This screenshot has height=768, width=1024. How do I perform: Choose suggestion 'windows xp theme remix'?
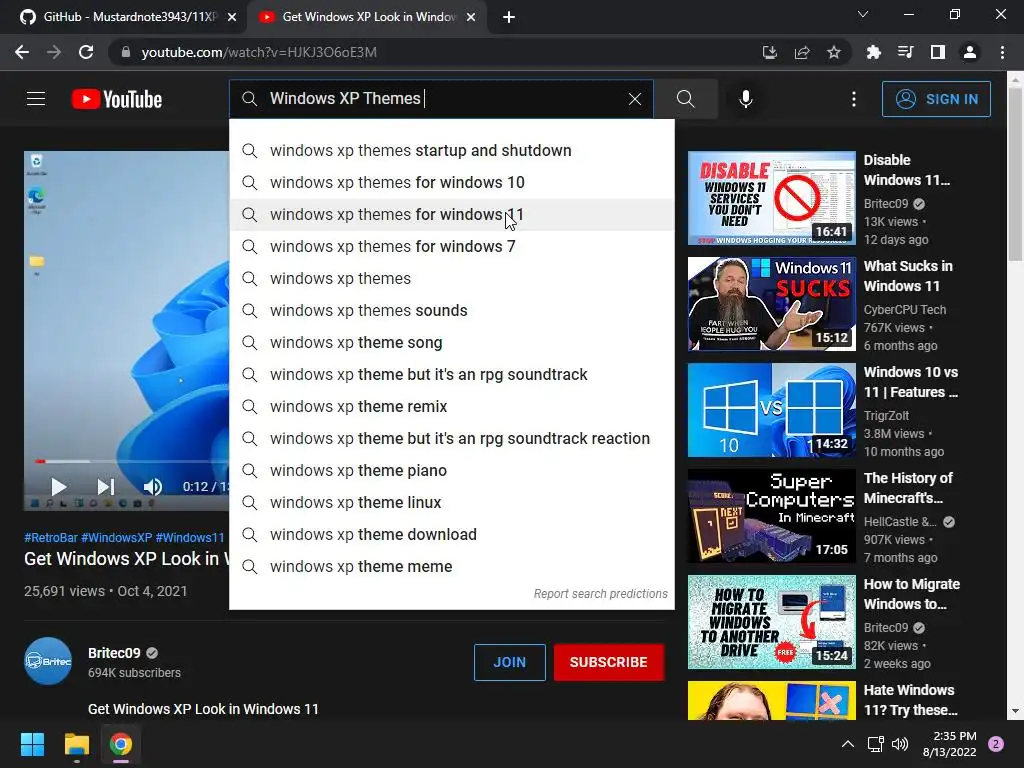pos(451,406)
